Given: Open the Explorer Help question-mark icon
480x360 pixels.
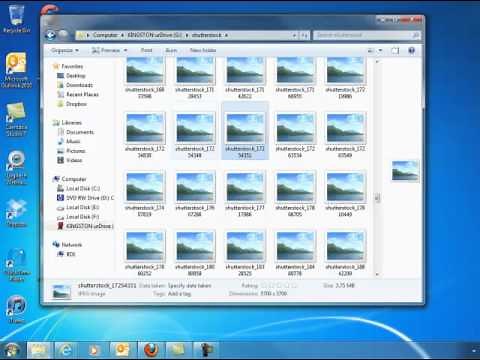Looking at the screenshot, I should point(412,50).
